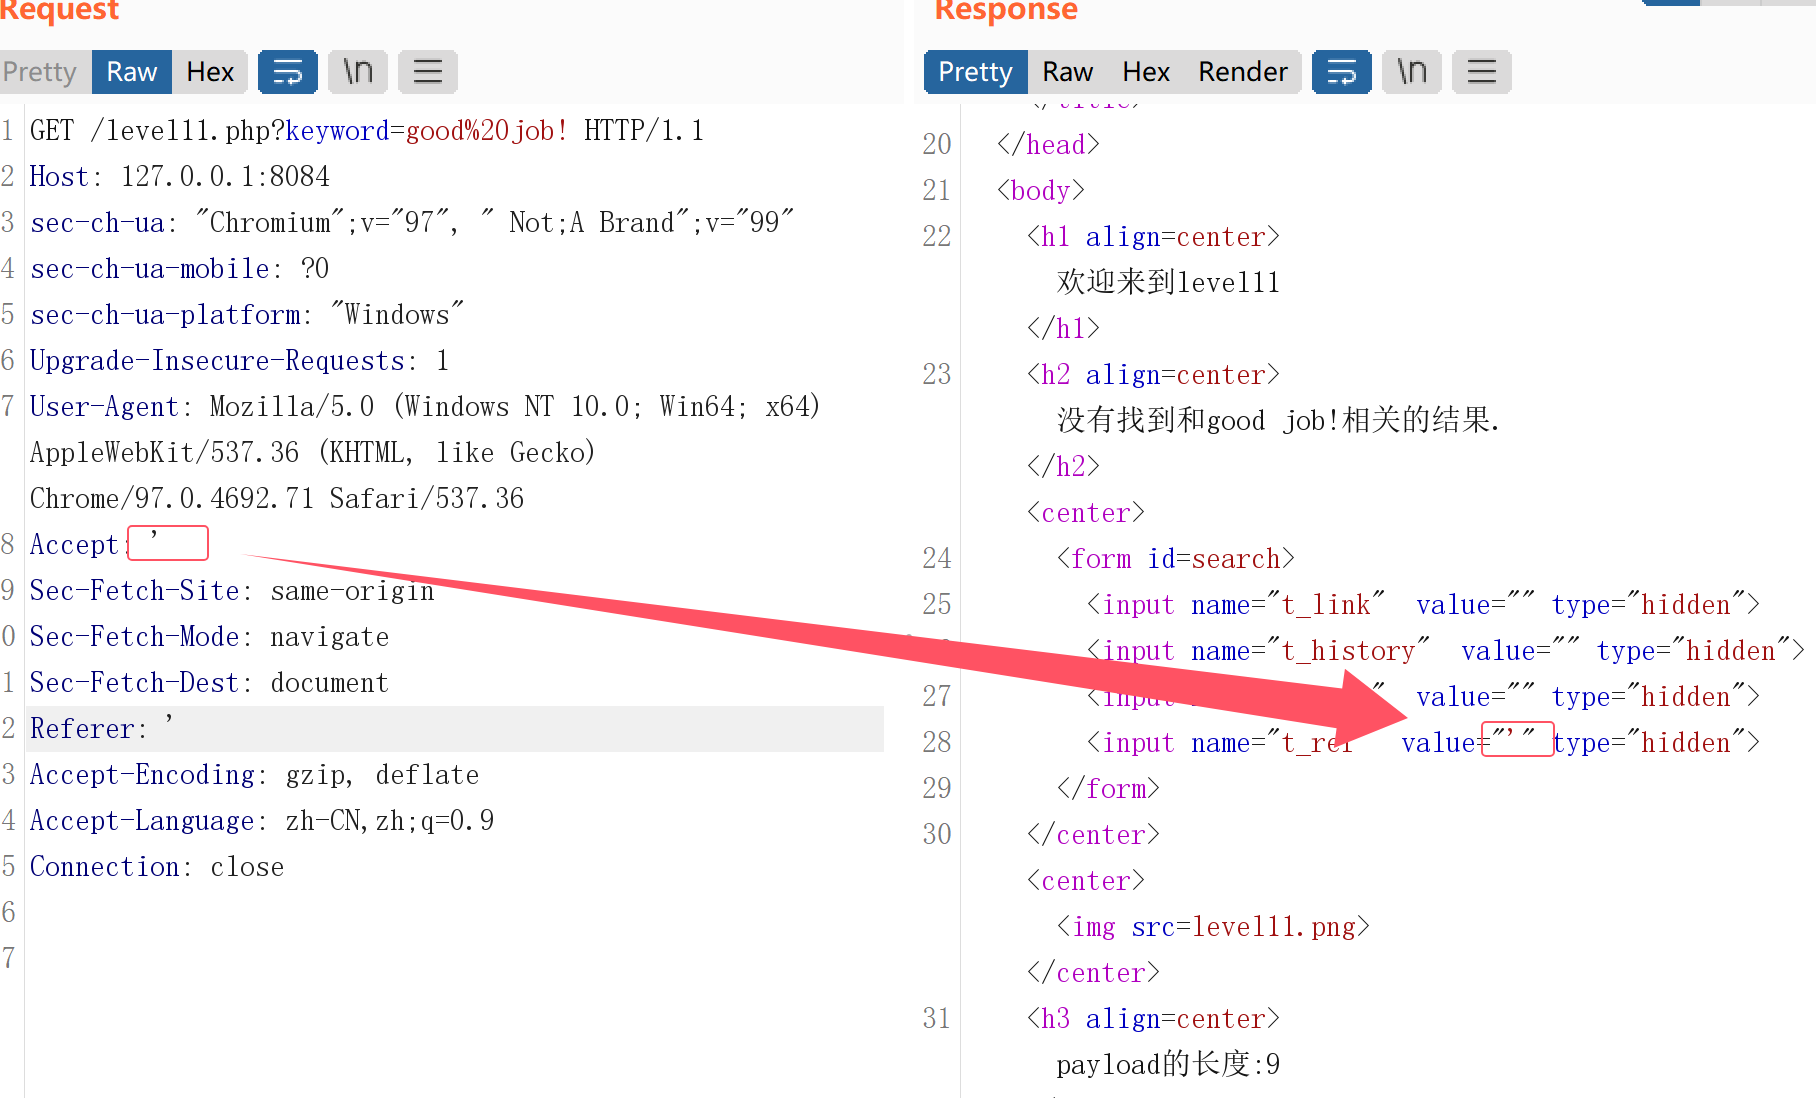Click the Accept-Language: zh-CN header
The width and height of the screenshot is (1816, 1098).
click(x=262, y=821)
